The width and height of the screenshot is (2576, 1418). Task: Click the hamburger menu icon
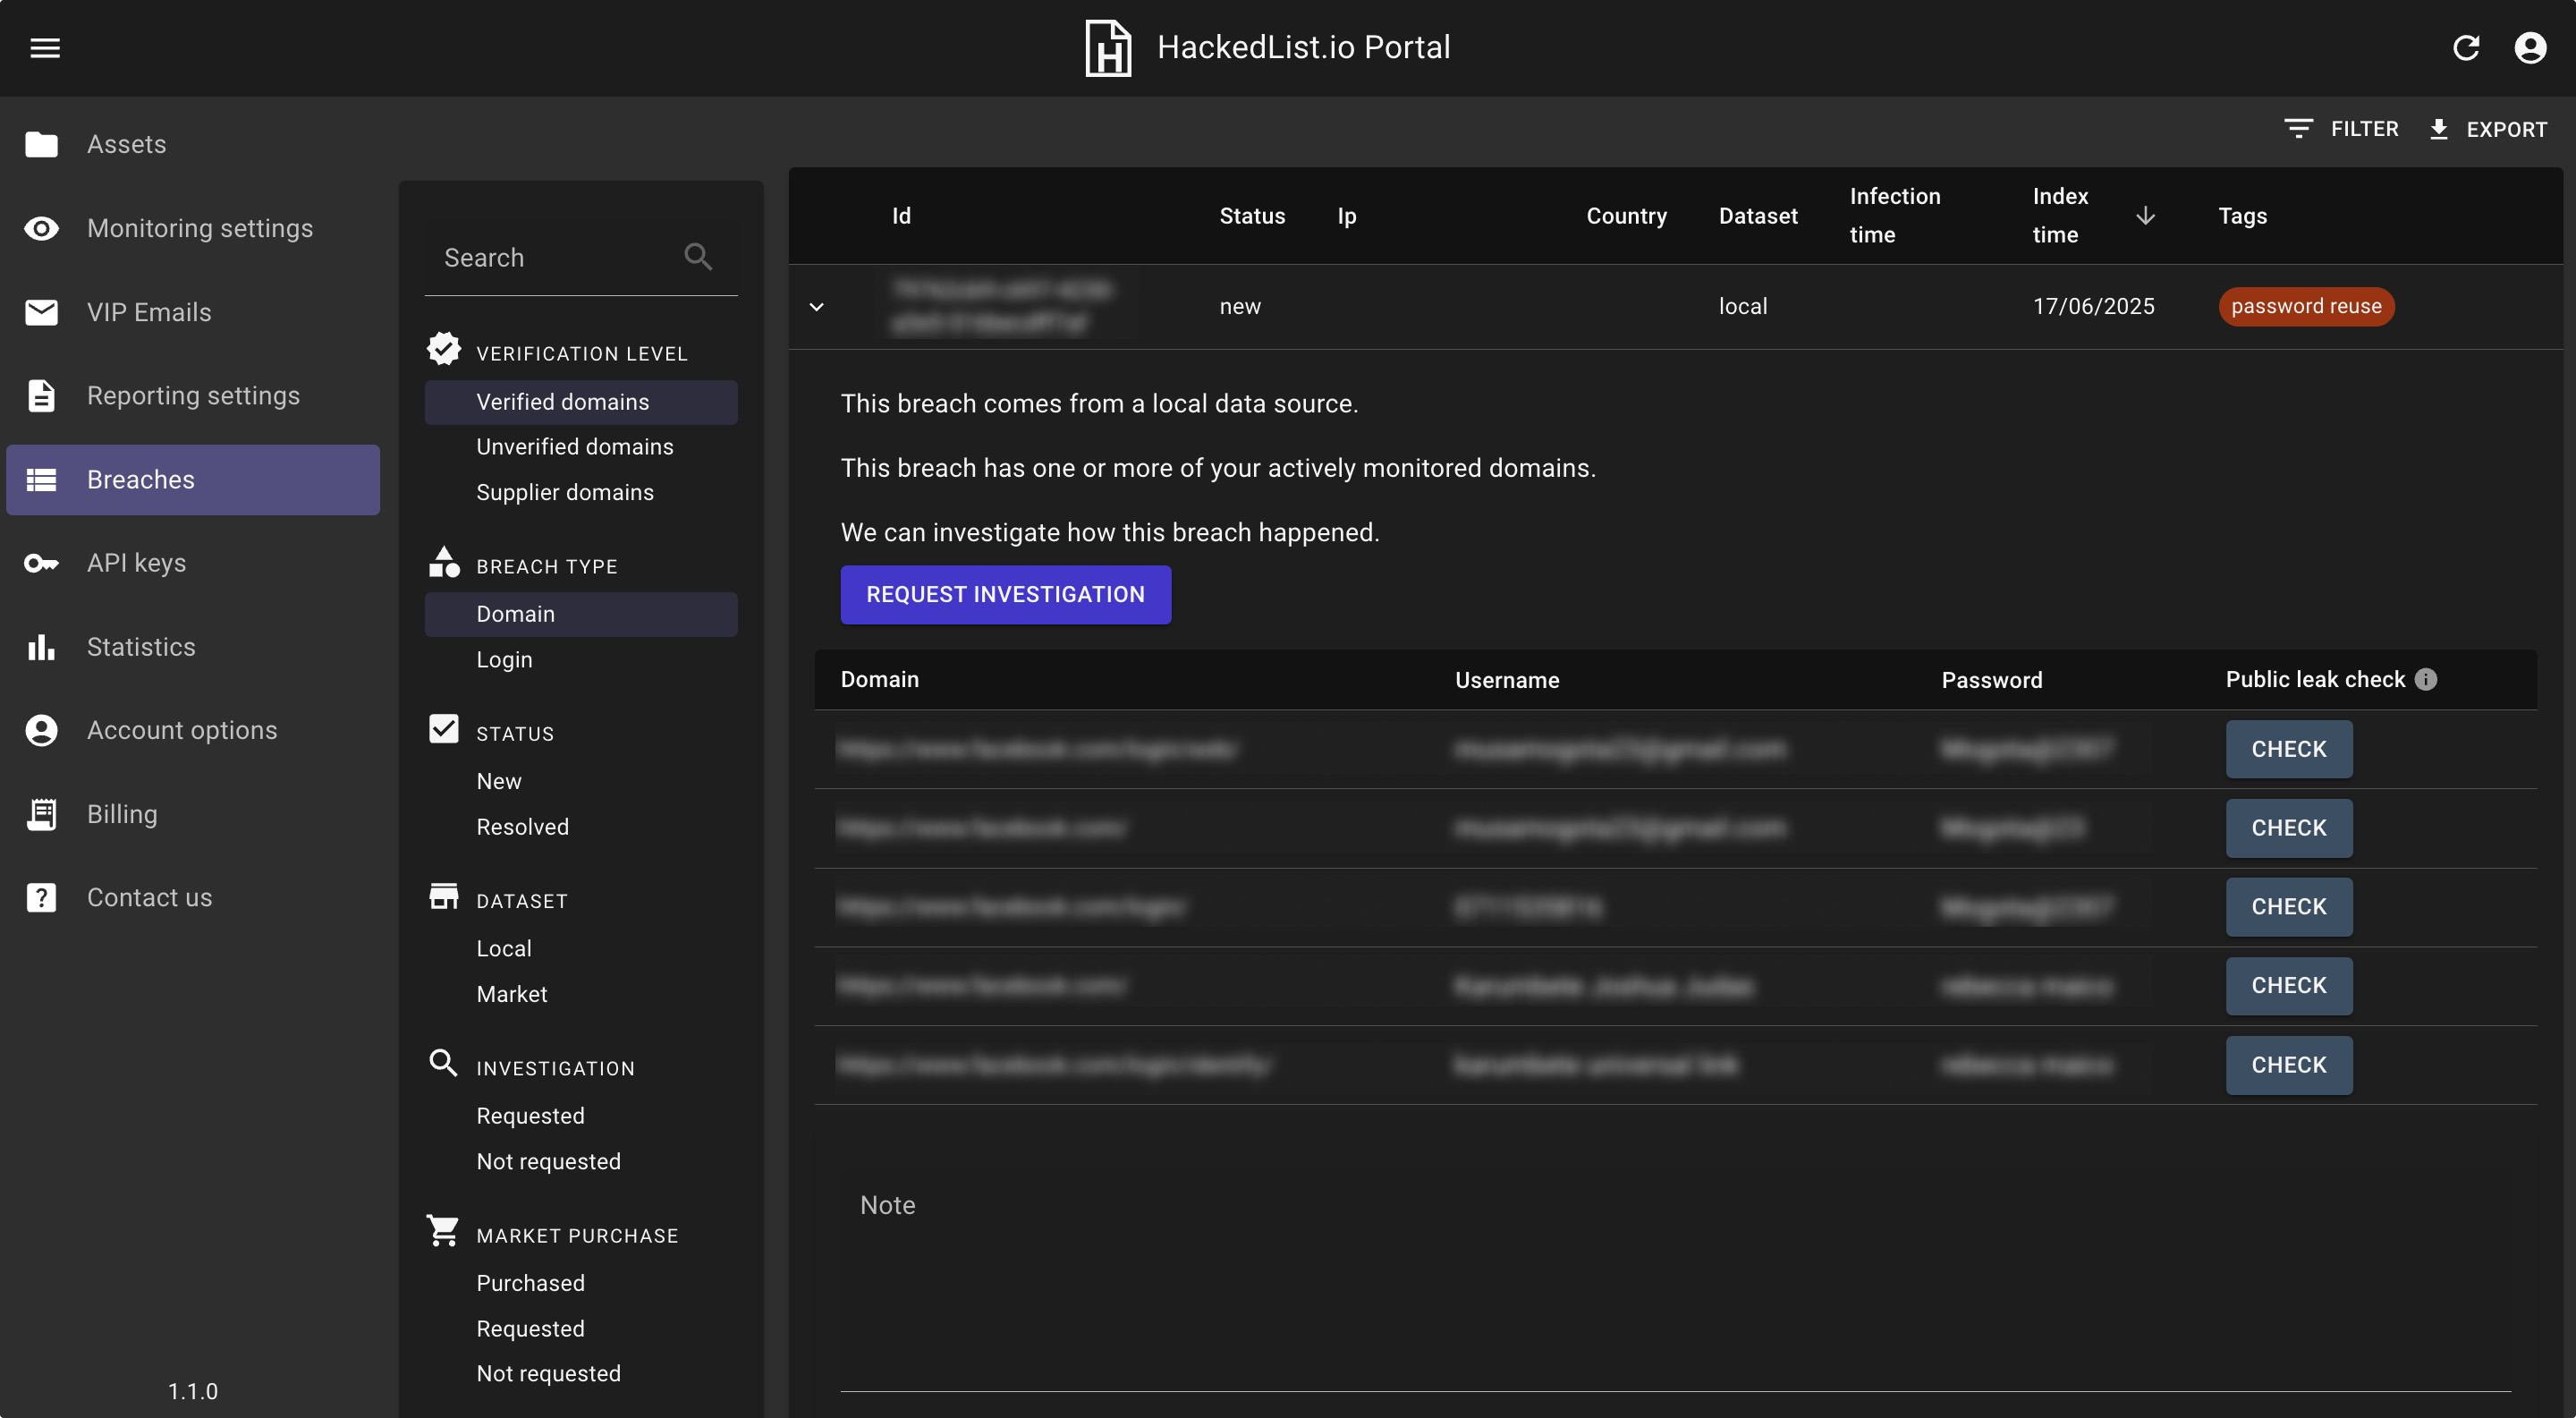point(45,47)
